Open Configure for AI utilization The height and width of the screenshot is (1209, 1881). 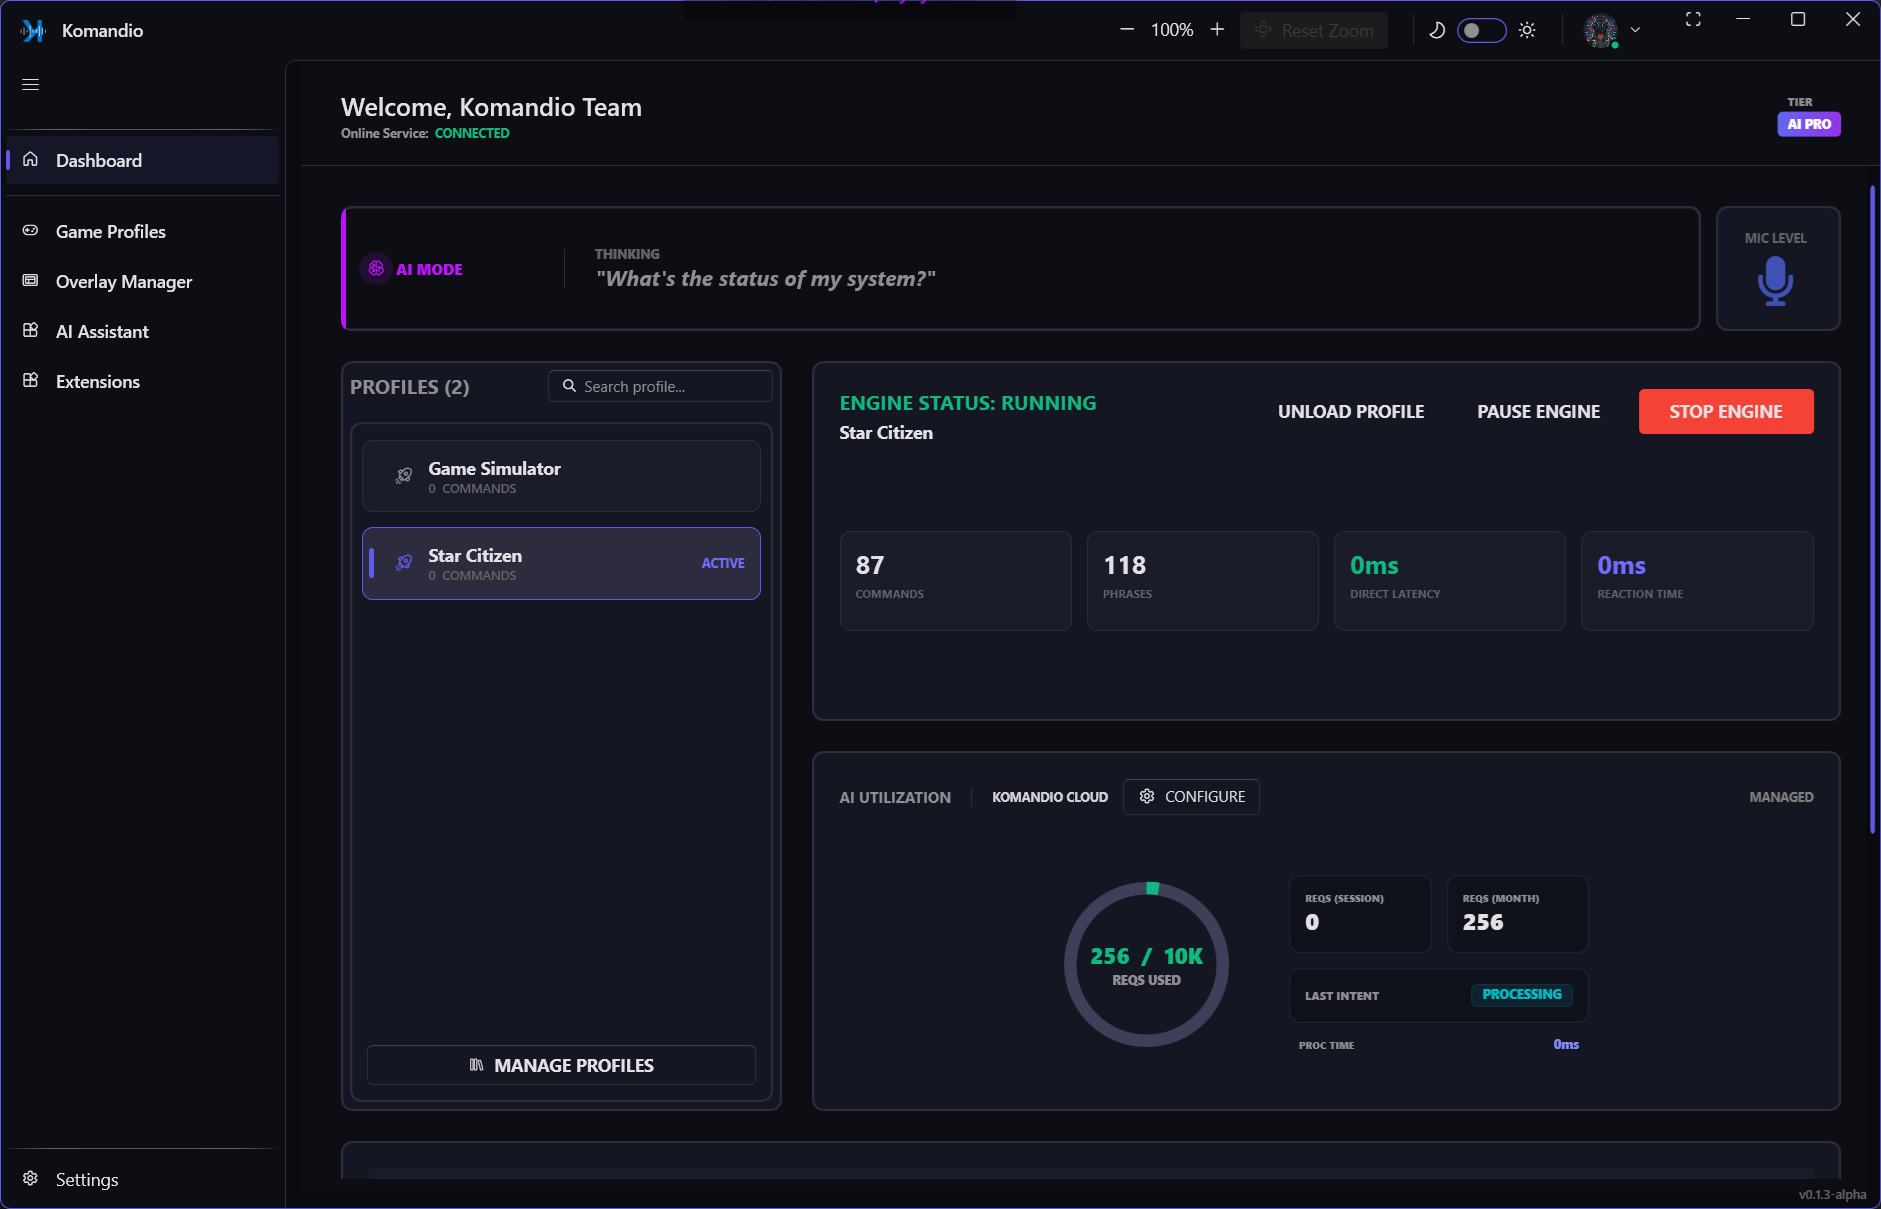pos(1191,797)
